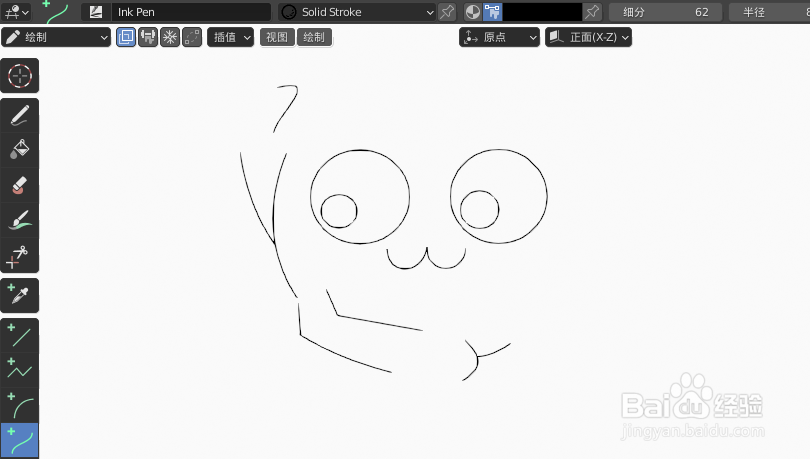This screenshot has width=810, height=459.
Task: Click the Solid Stroke material sphere icon
Action: [x=289, y=12]
